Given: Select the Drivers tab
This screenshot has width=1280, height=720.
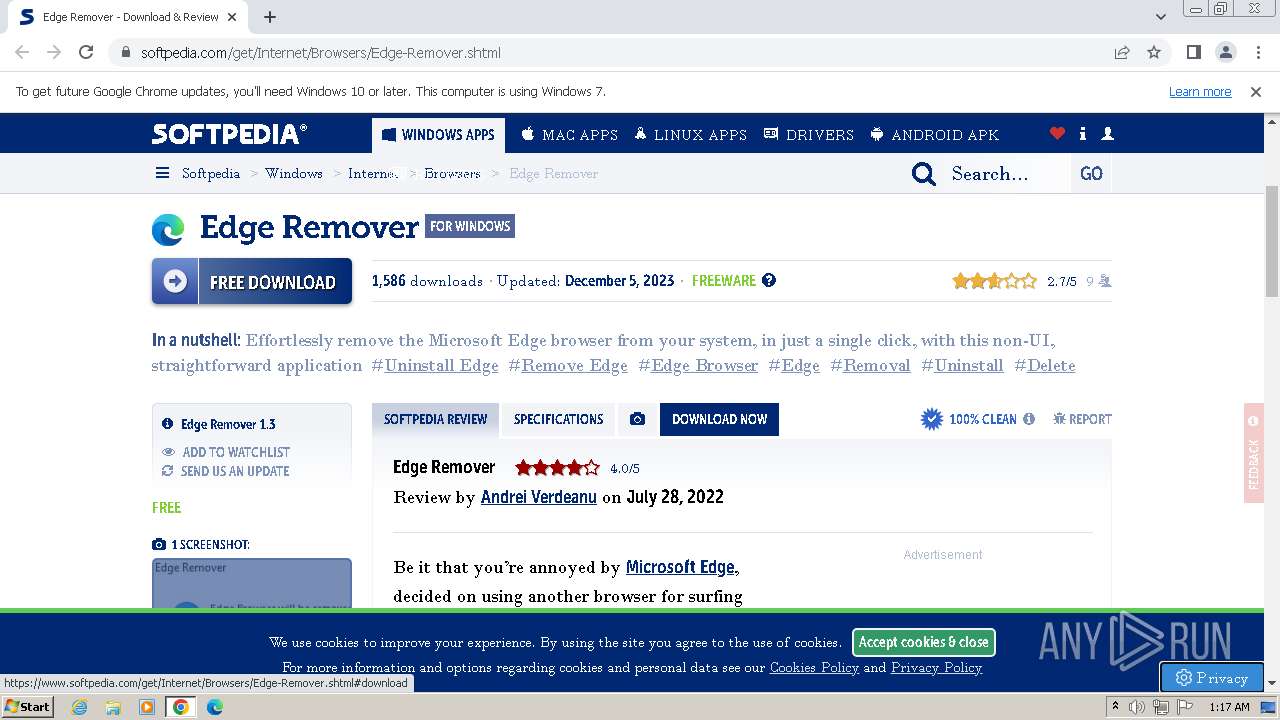Looking at the screenshot, I should point(808,134).
